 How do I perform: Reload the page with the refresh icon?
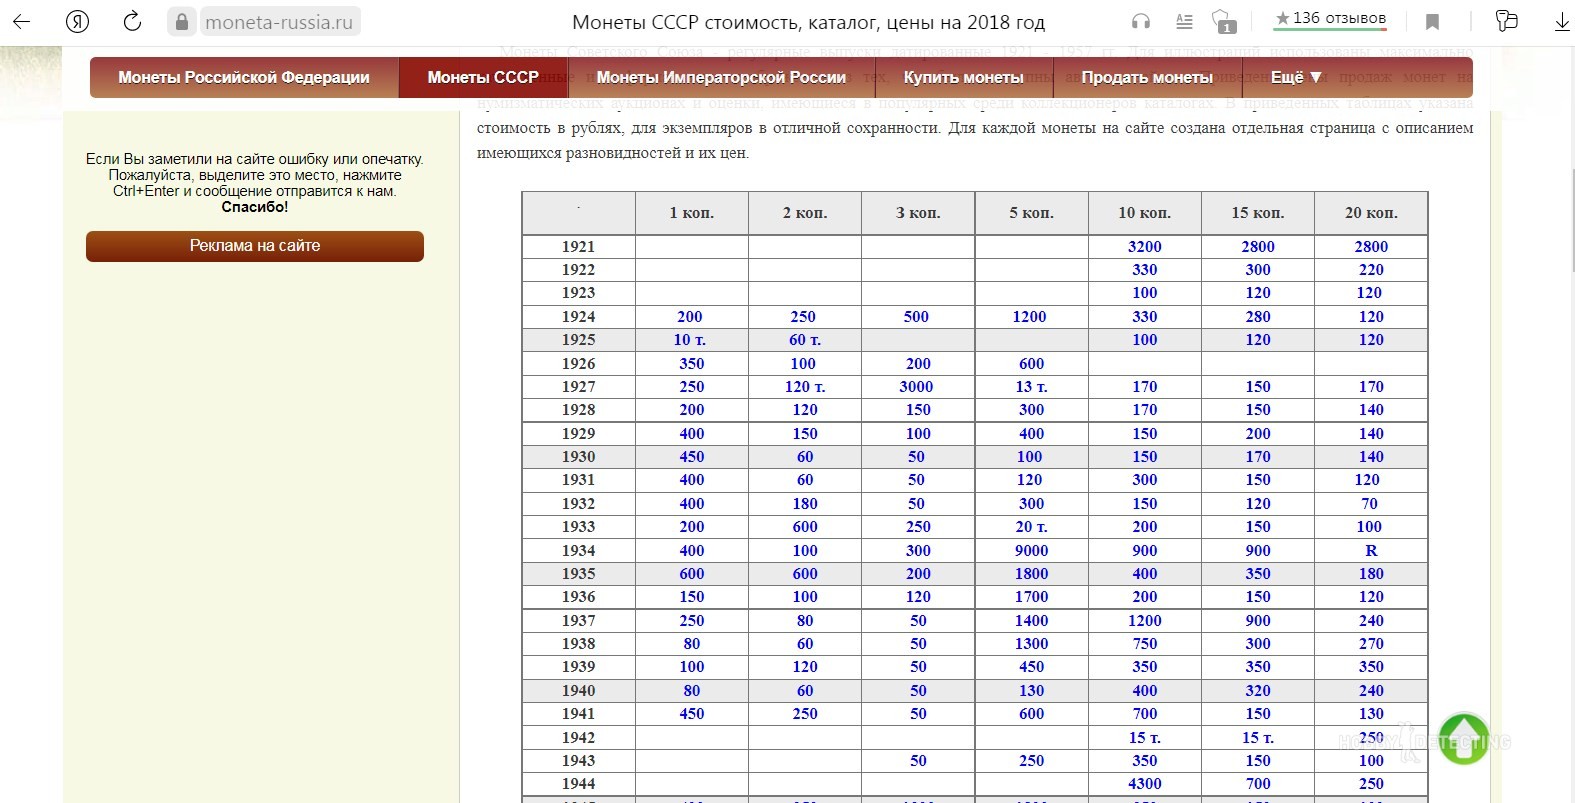pos(131,21)
